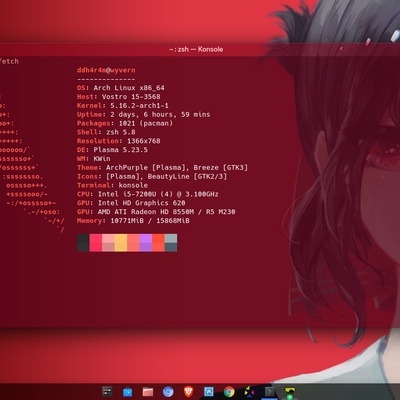Click the 'DE: Plasma 5.23.5' line
The width and height of the screenshot is (400, 400).
[x=112, y=150]
